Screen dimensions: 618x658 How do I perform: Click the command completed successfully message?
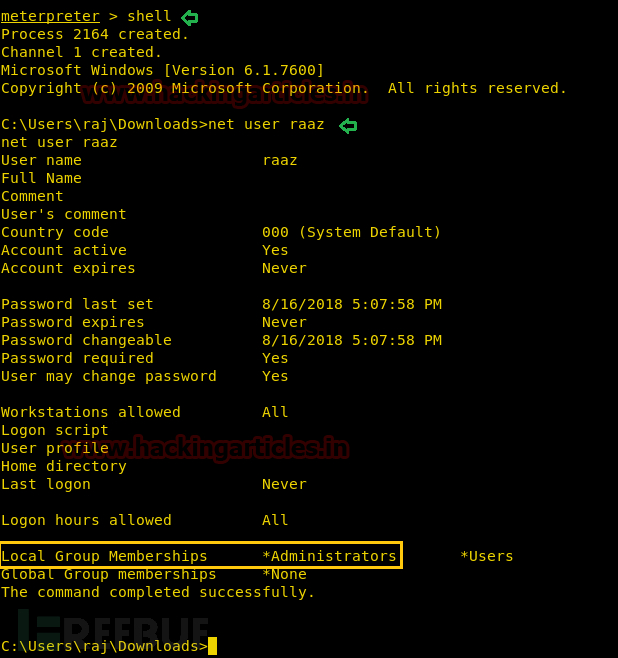pyautogui.click(x=158, y=592)
